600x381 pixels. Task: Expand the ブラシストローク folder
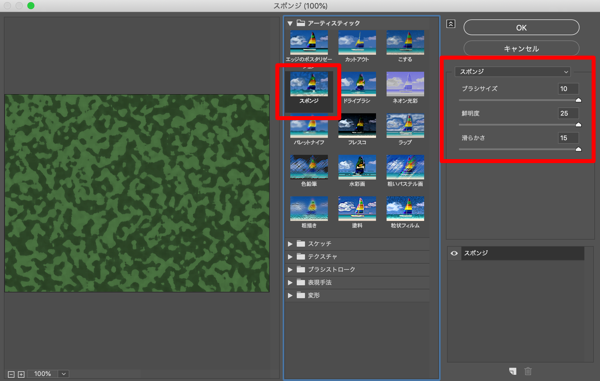point(290,270)
